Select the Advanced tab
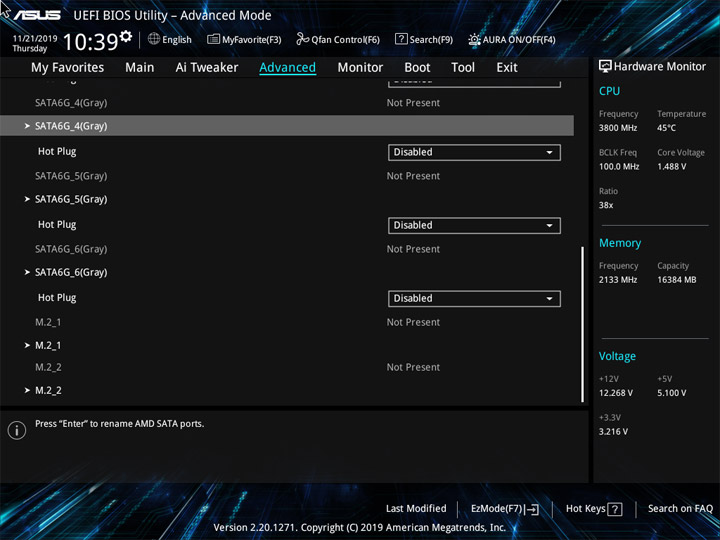720x540 pixels. click(287, 68)
